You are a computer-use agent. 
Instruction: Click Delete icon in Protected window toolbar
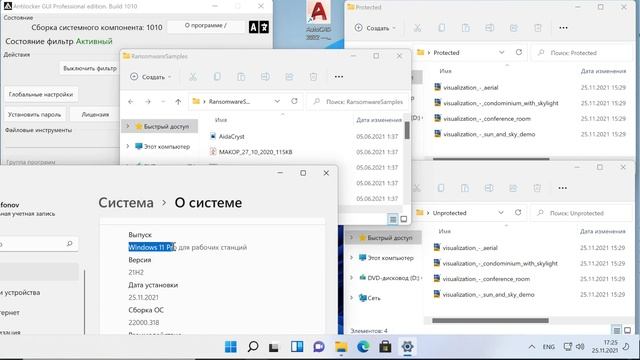coord(538,28)
